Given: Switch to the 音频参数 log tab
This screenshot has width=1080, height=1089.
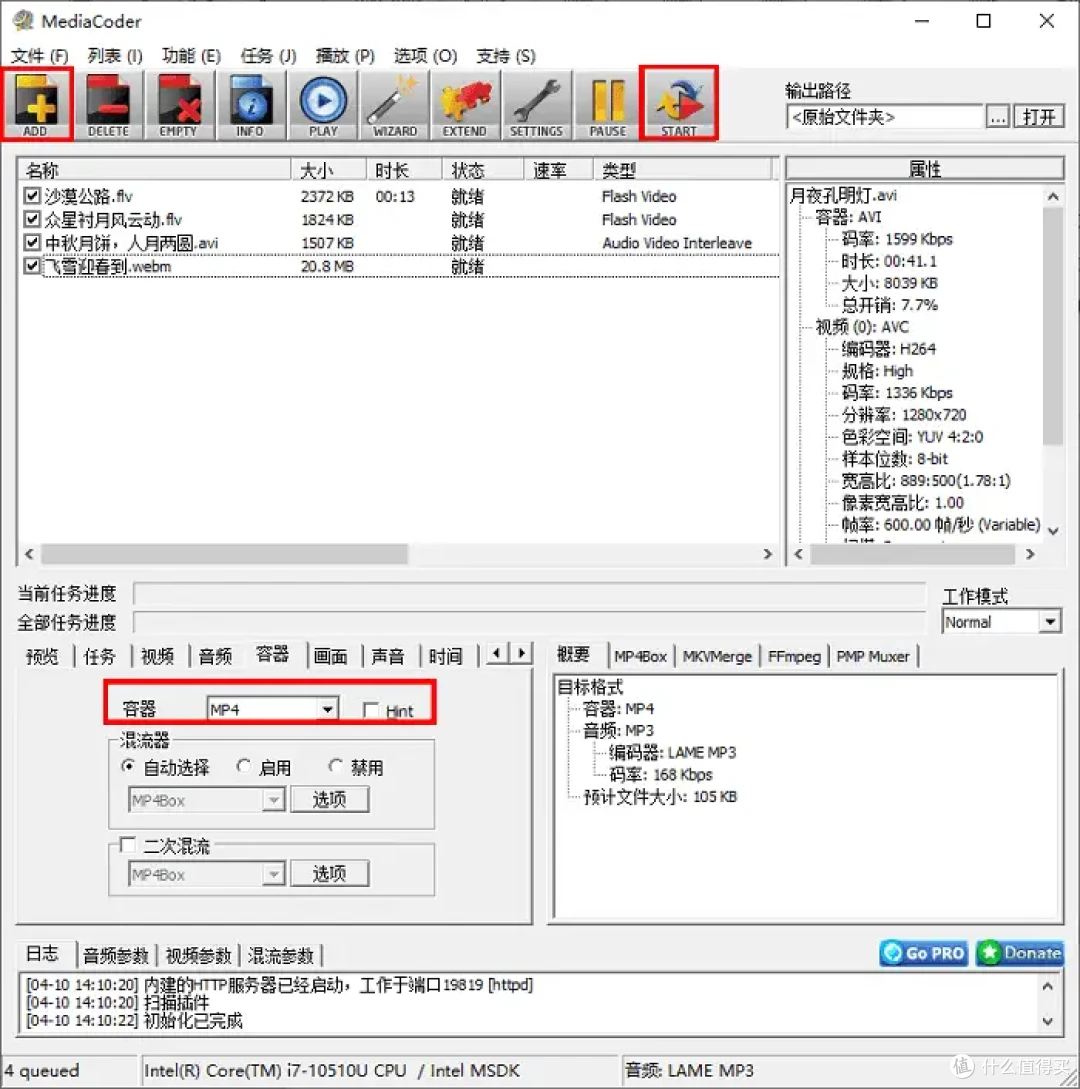Looking at the screenshot, I should 116,956.
